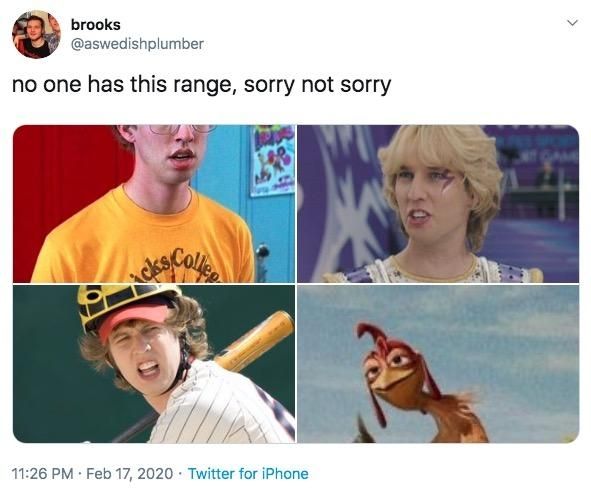
Task: Open the 11:26 PM timestamp
Action: [x=43, y=474]
